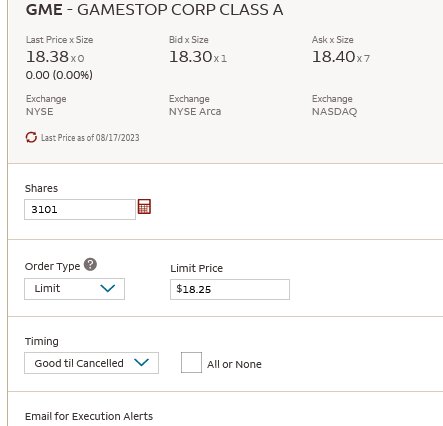This screenshot has height=426, width=443.
Task: Click the Email for Execution Alerts label
Action: 89,416
